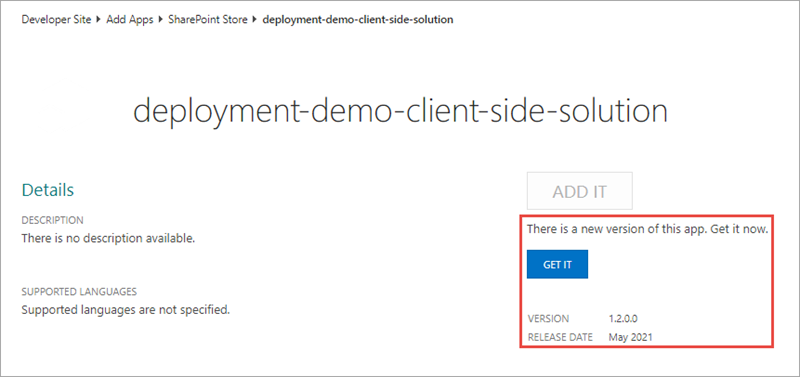Click the blue GET IT button
Image resolution: width=800 pixels, height=377 pixels.
click(x=557, y=264)
